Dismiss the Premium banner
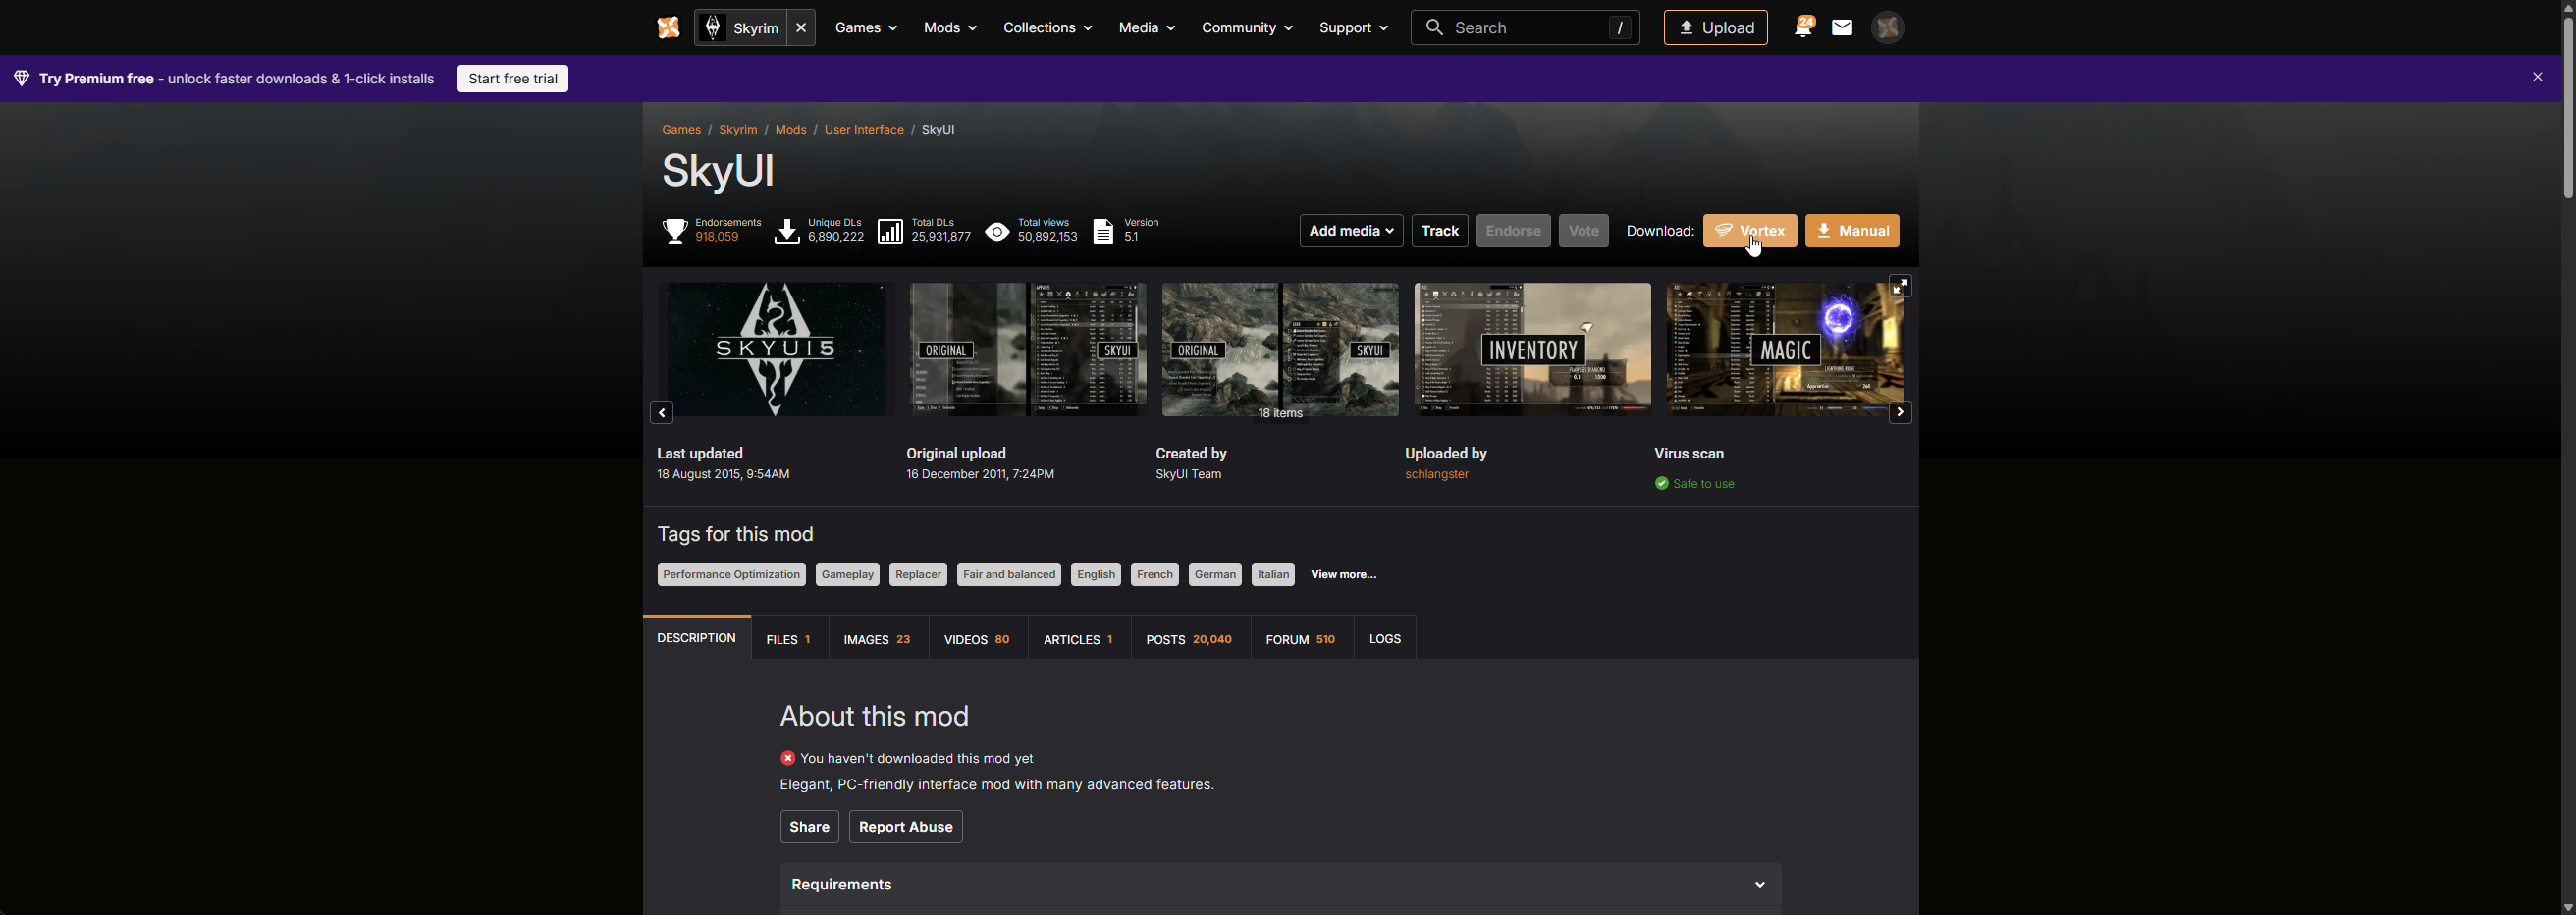The height and width of the screenshot is (915, 2576). (x=2537, y=77)
